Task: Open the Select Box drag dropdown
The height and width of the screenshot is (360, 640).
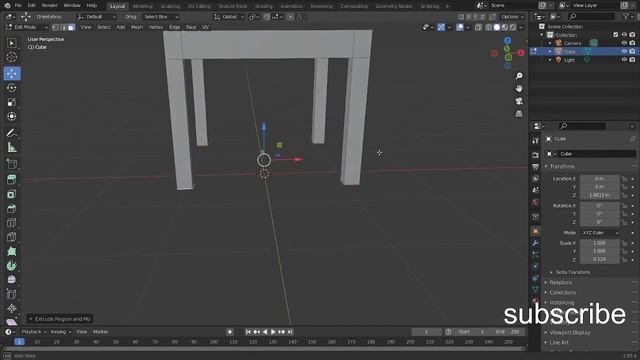Action: [160, 17]
